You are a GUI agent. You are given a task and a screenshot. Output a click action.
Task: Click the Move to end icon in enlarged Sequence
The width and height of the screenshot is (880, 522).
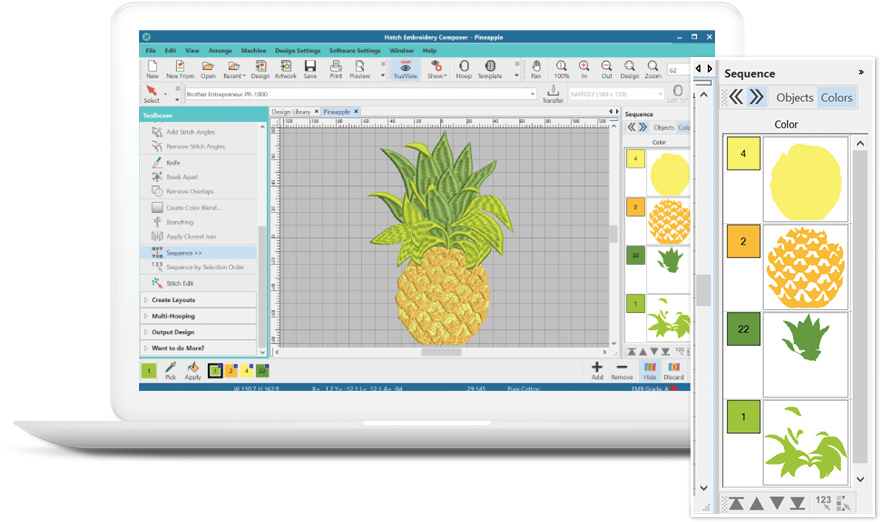(x=798, y=503)
